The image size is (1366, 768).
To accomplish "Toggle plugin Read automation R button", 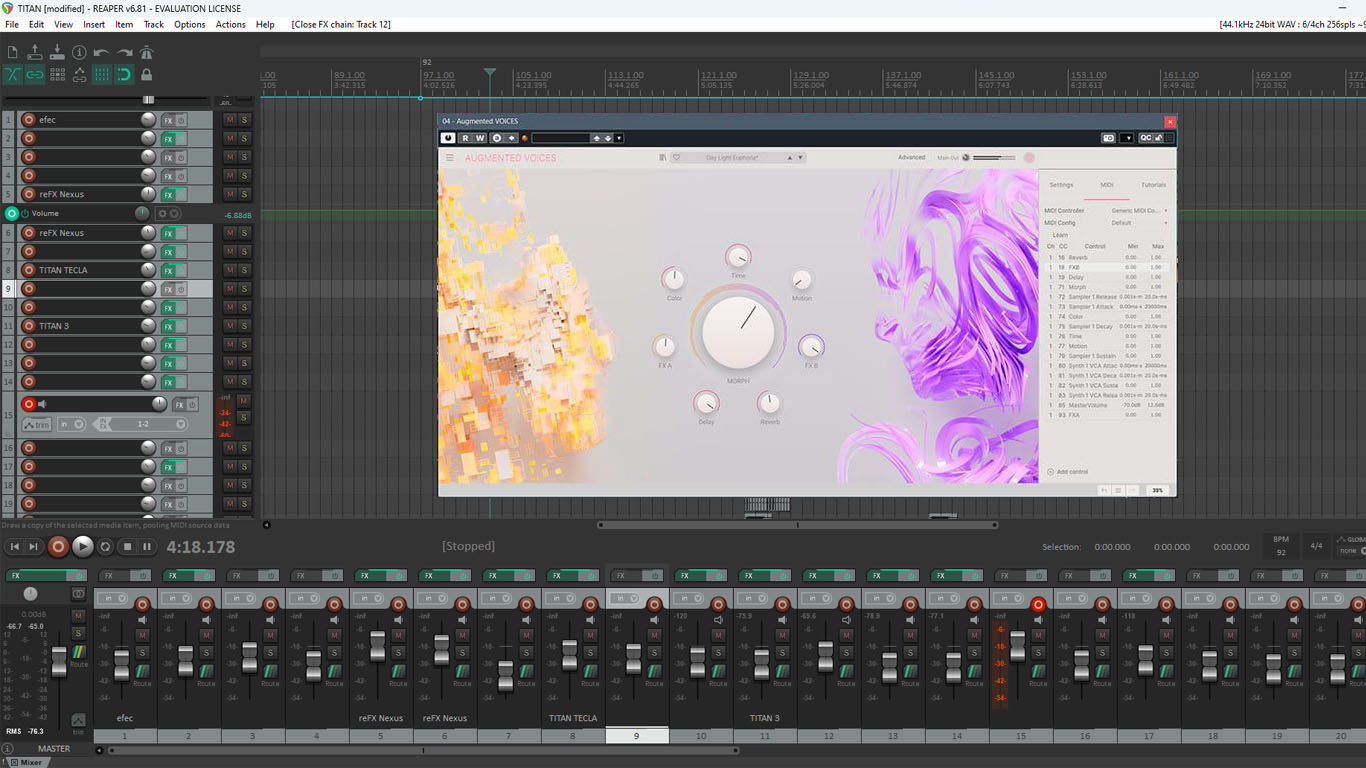I will [x=466, y=138].
